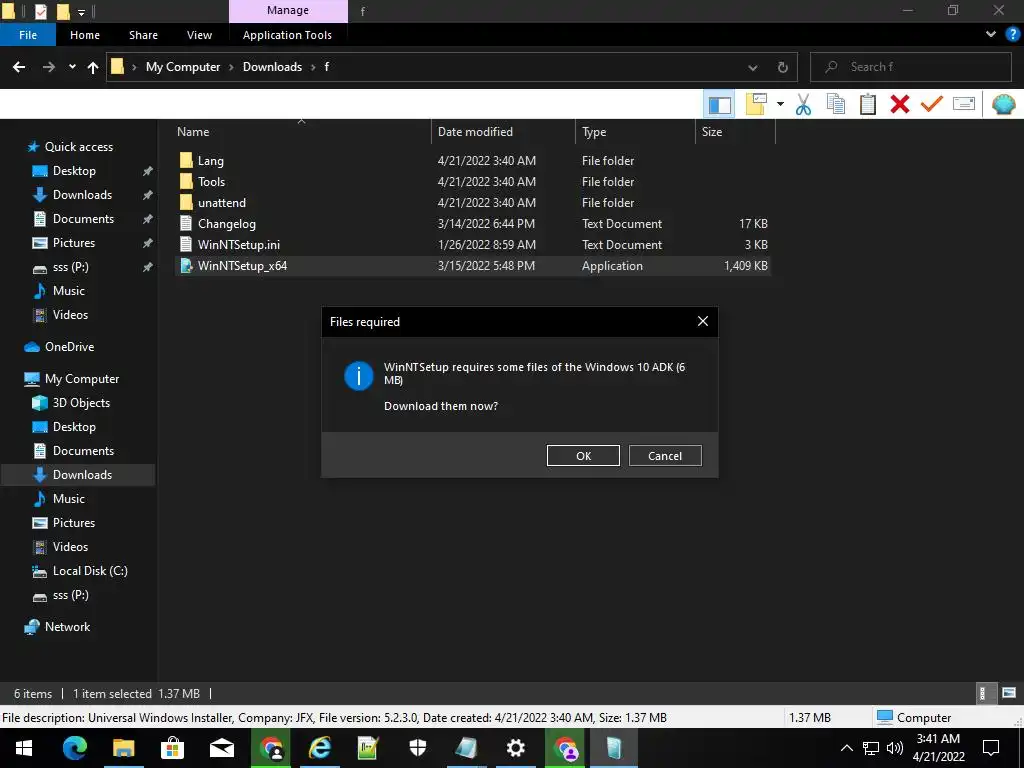The image size is (1024, 768).
Task: Click the Search f input box
Action: point(911,67)
